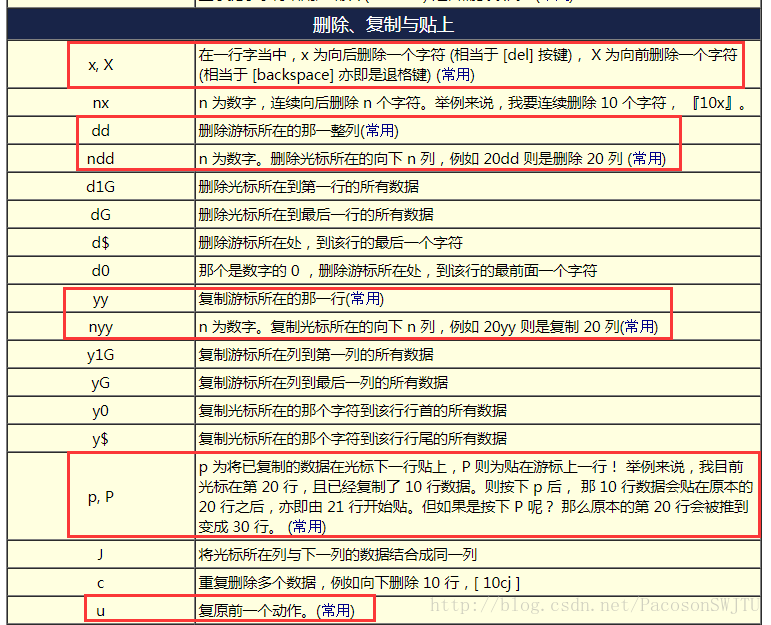The width and height of the screenshot is (771, 625).
Task: Click the y$ description about 行尾
Action: tap(353, 439)
